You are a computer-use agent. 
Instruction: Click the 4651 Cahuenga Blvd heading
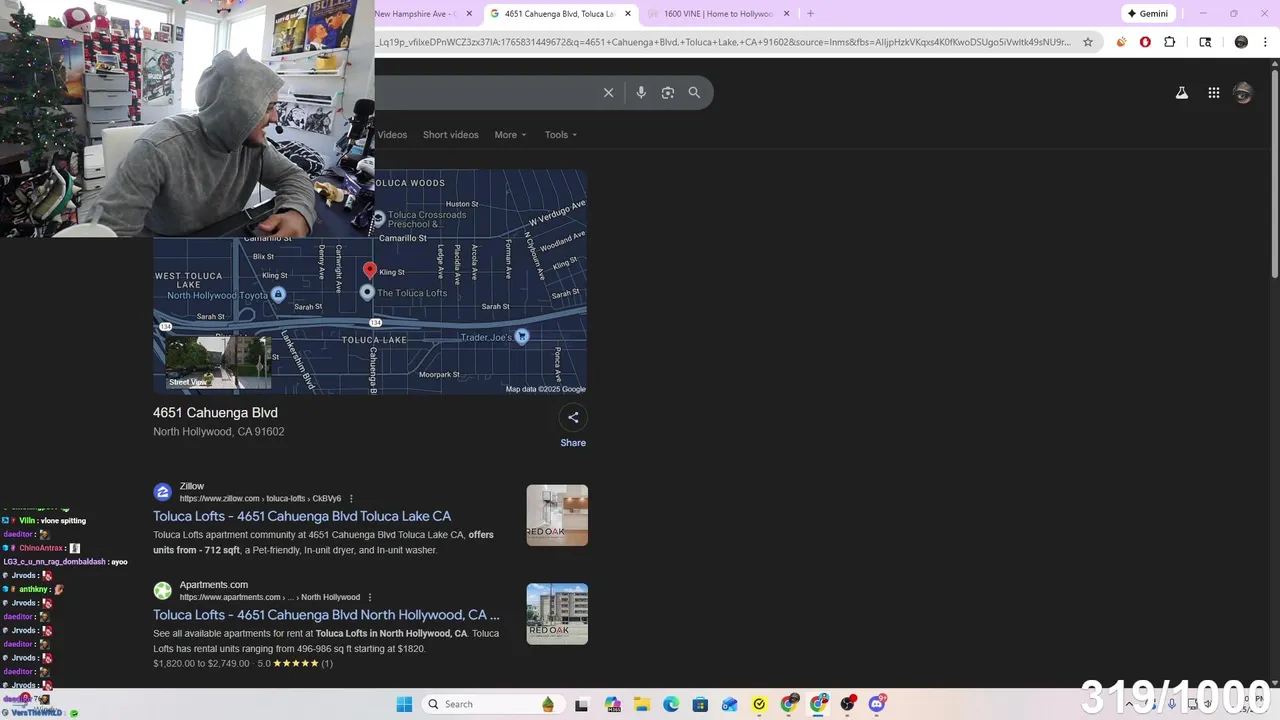tap(215, 413)
